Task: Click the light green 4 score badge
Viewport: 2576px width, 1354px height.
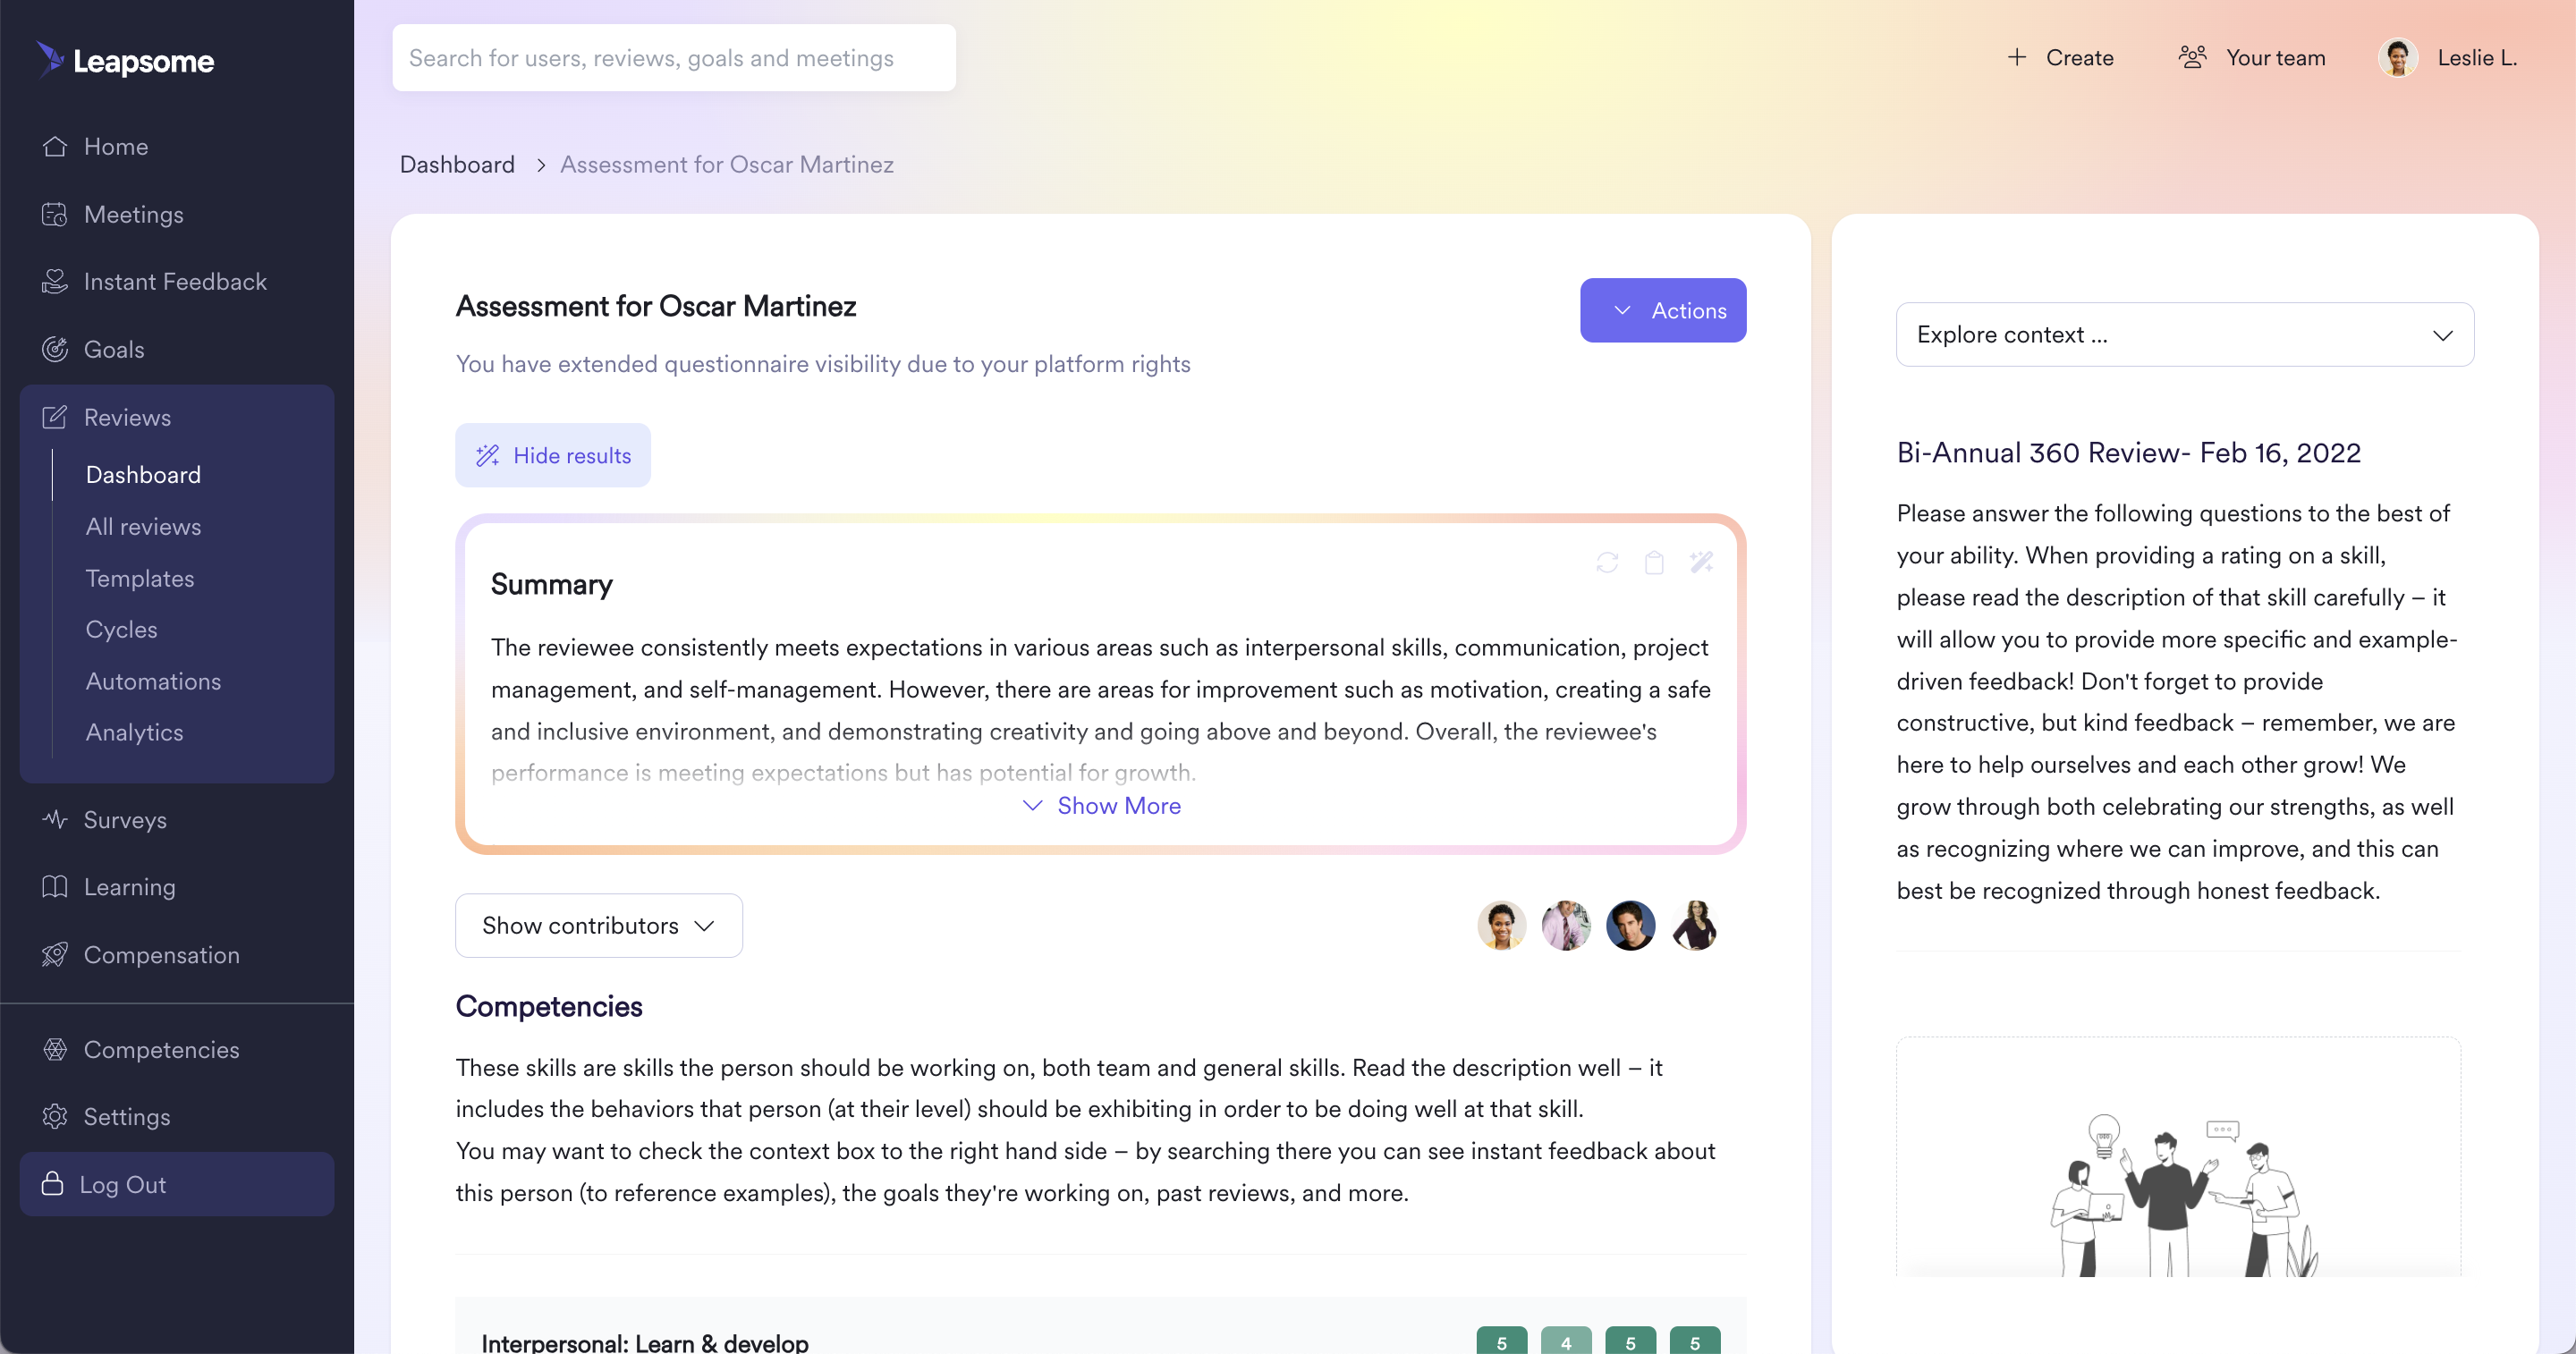Action: (1565, 1341)
